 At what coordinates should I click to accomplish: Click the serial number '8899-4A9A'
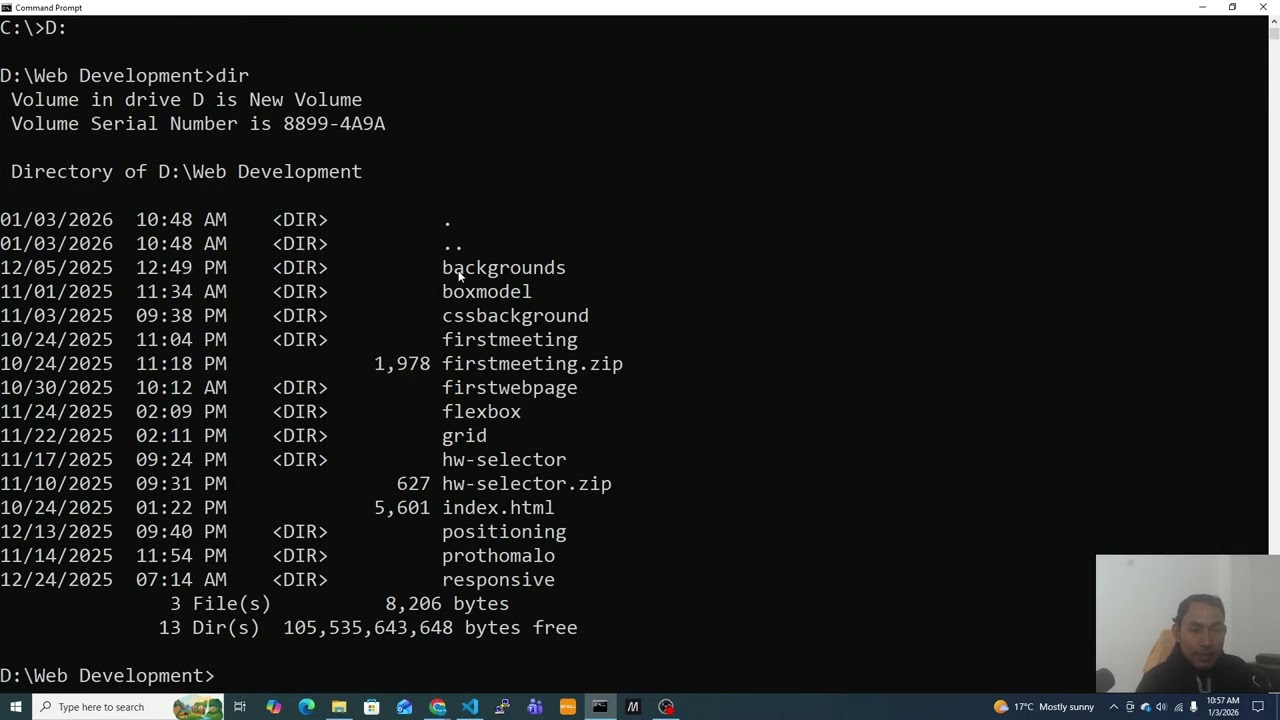(x=334, y=124)
